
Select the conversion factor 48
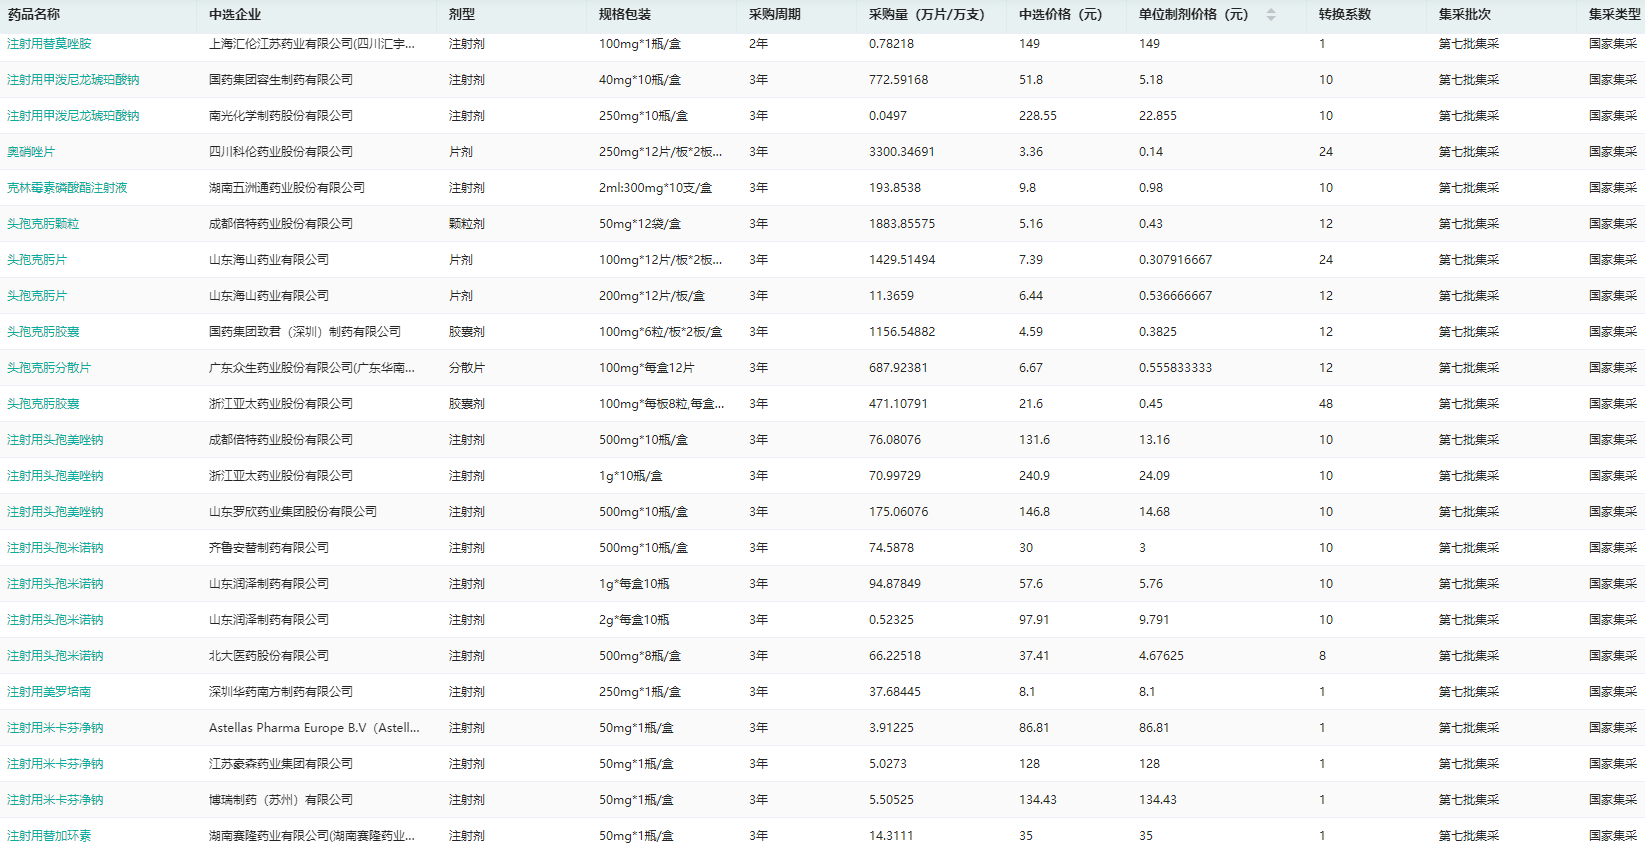click(x=1326, y=404)
